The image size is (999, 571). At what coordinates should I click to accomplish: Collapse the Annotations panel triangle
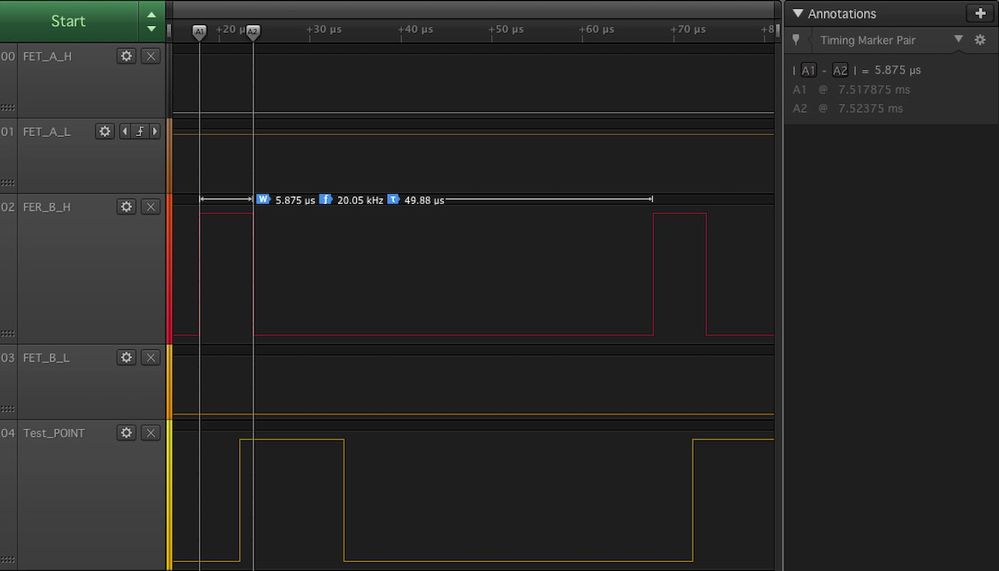click(798, 13)
